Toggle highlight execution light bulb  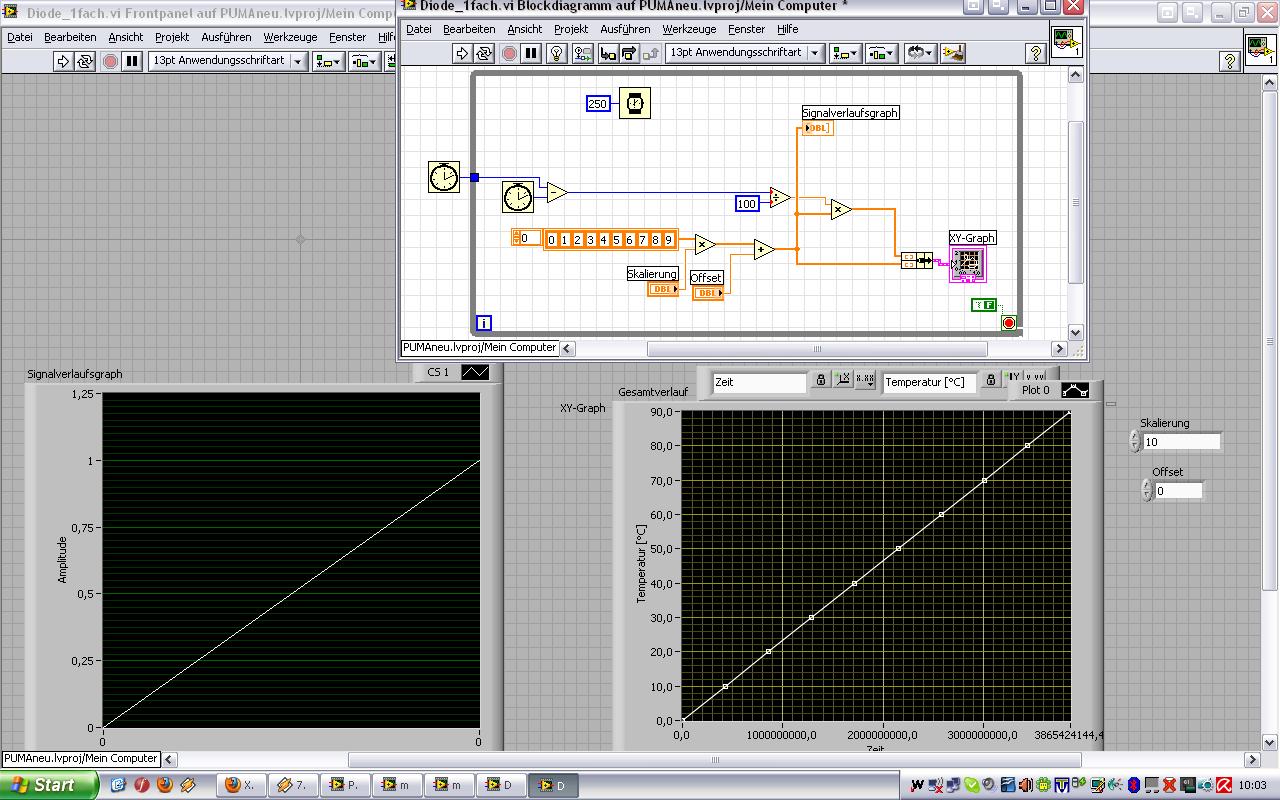tap(559, 53)
